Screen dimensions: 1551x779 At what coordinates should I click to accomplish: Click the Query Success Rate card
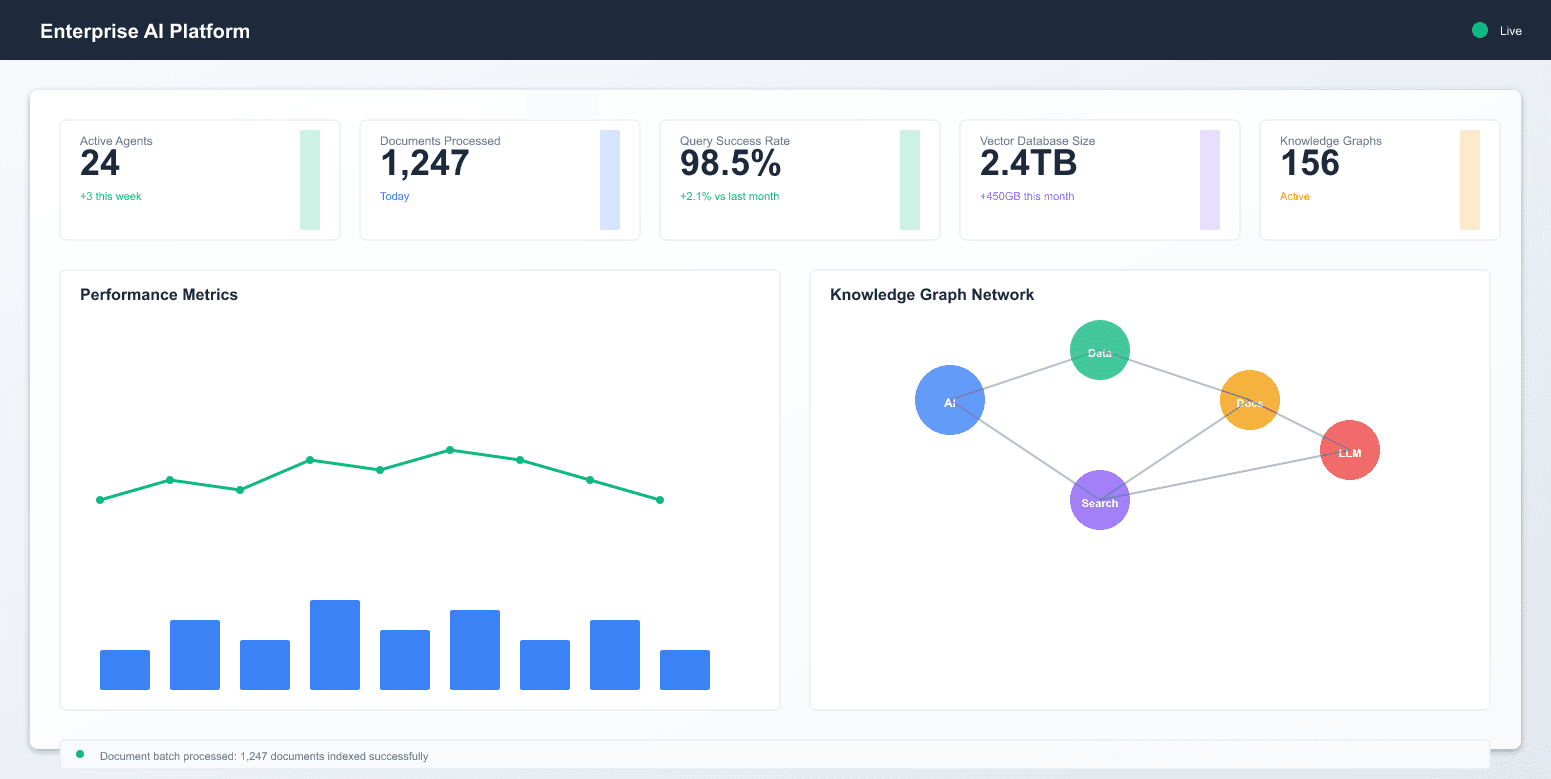[799, 180]
